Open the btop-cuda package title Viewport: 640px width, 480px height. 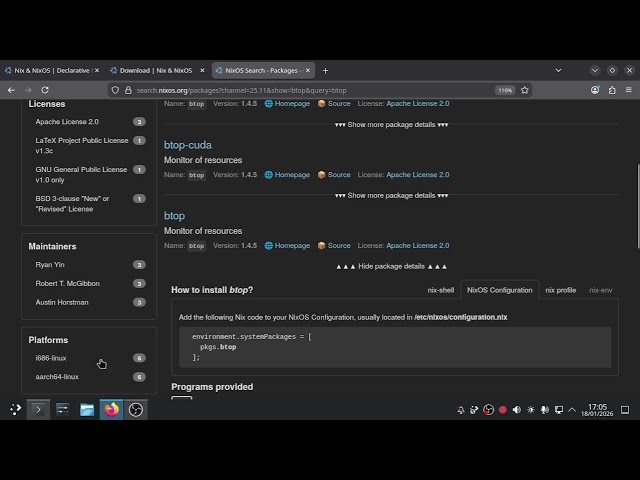tap(188, 145)
